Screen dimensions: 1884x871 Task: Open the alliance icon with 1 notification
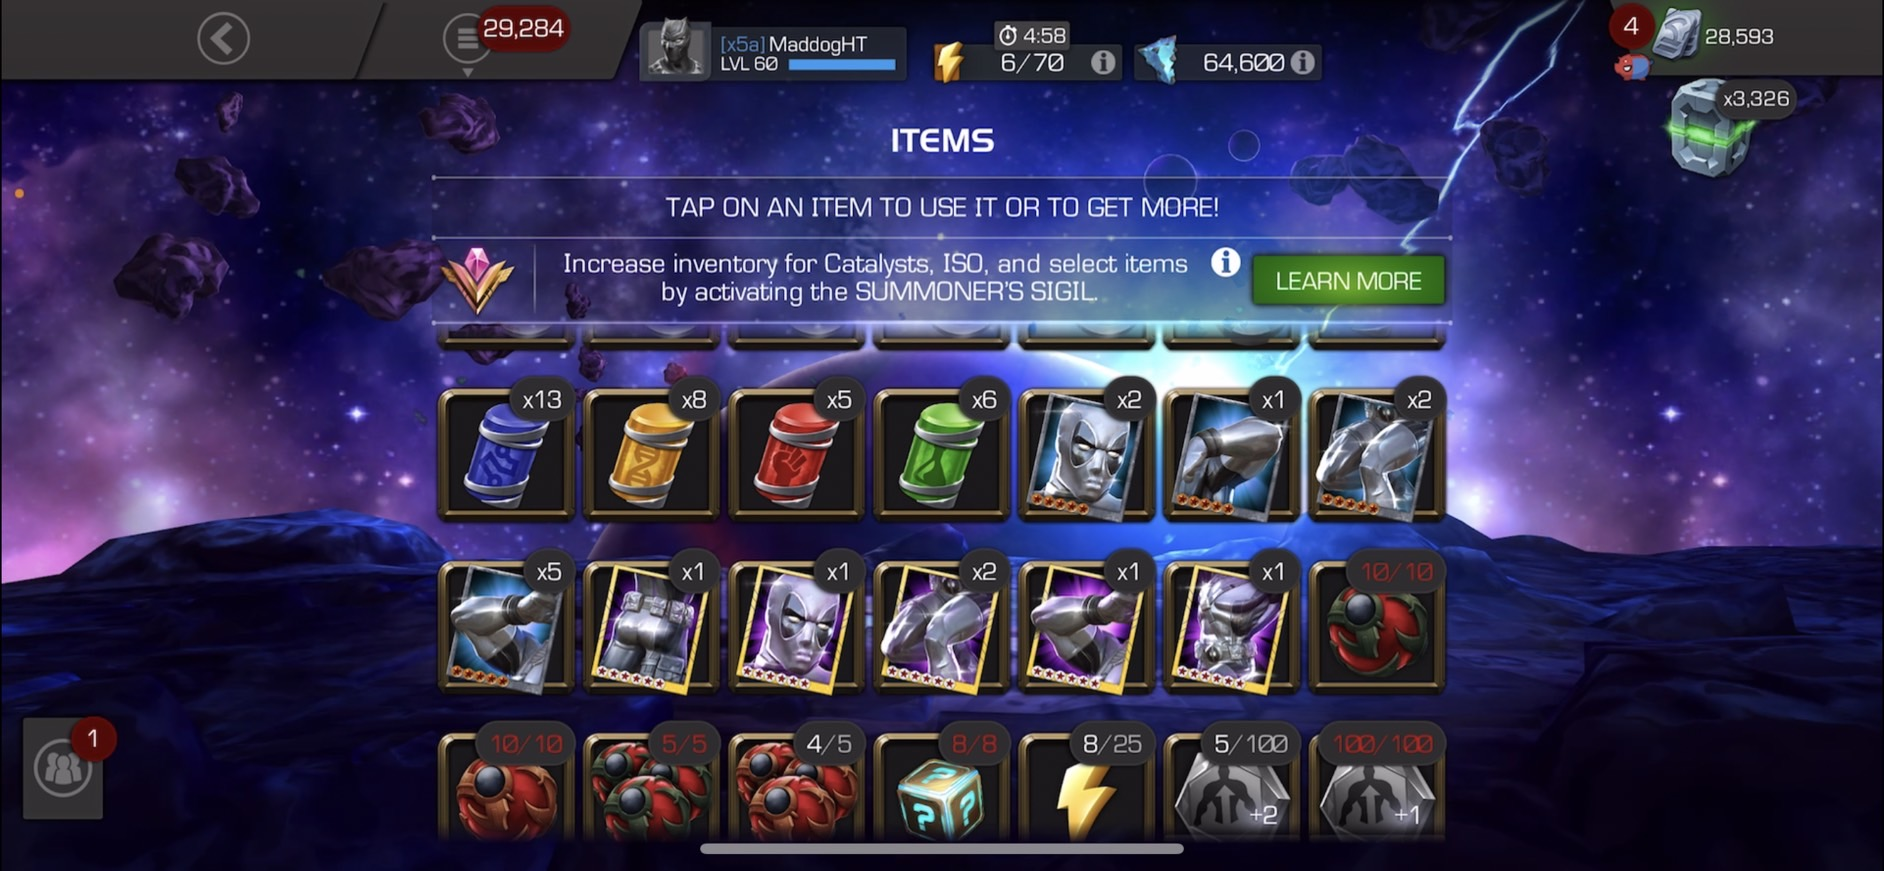click(x=63, y=768)
